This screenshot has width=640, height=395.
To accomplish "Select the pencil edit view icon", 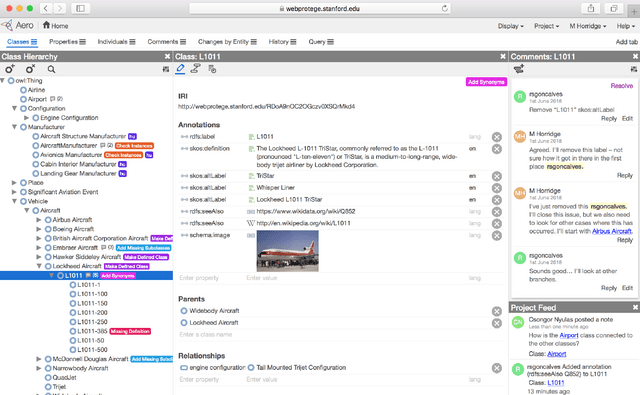I will coord(180,69).
